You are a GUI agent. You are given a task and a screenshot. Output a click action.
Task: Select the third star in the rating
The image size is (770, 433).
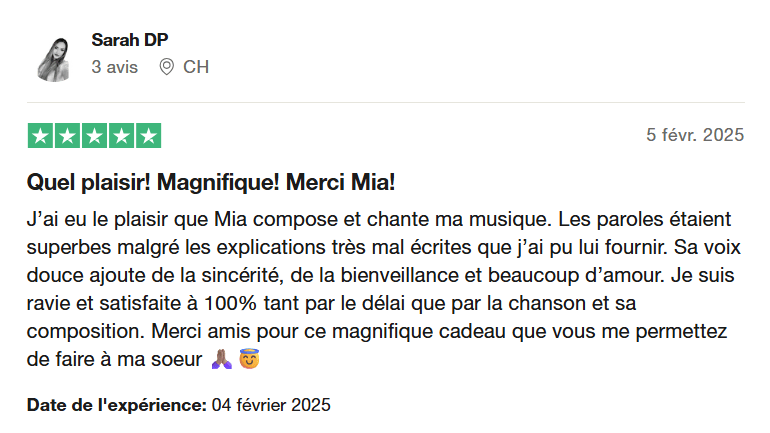coord(94,136)
